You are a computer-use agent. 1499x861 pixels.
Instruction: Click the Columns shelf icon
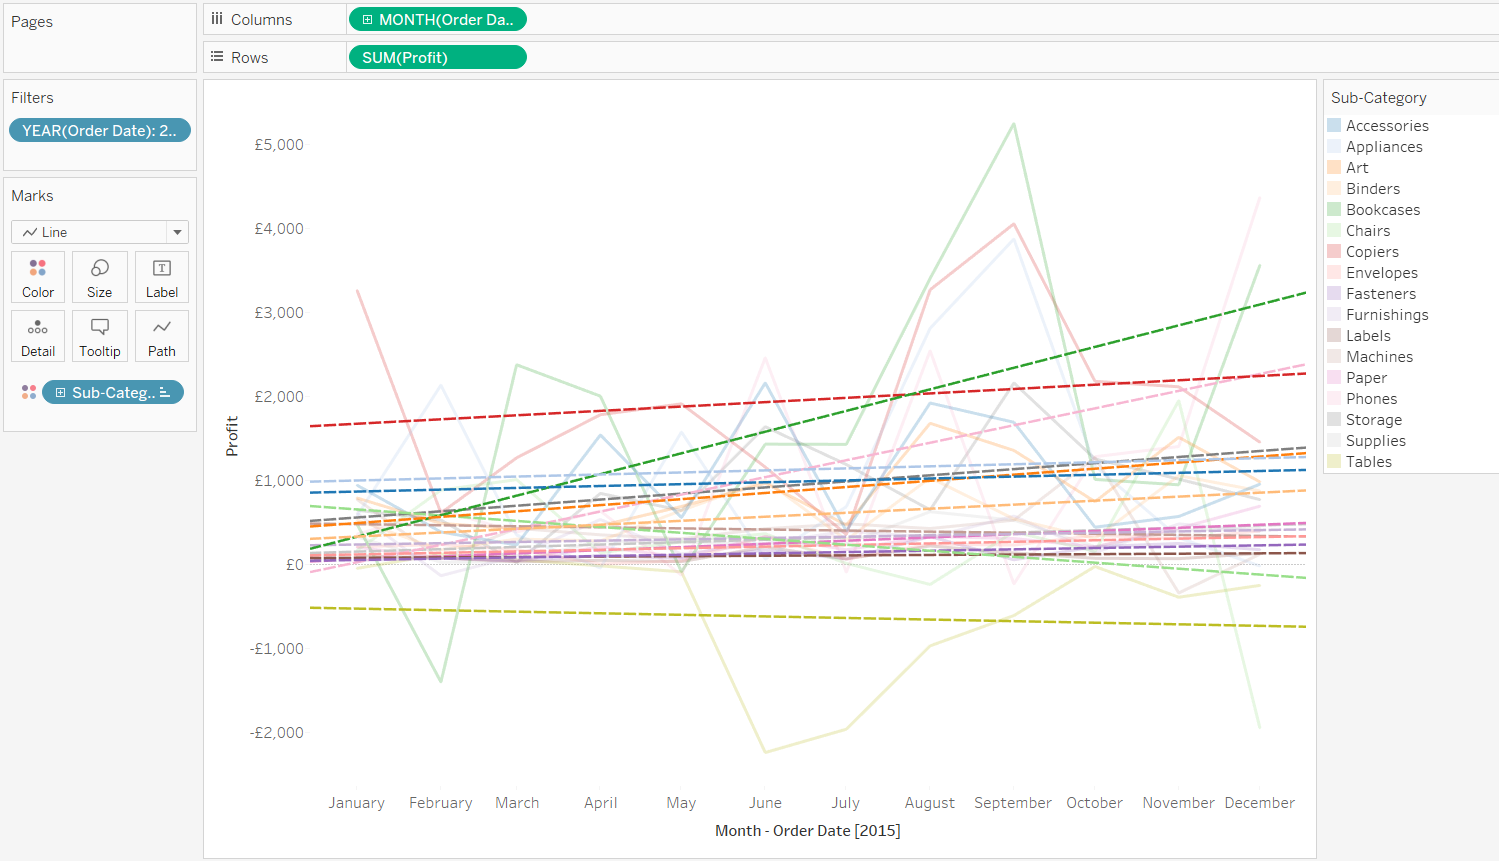click(x=217, y=19)
